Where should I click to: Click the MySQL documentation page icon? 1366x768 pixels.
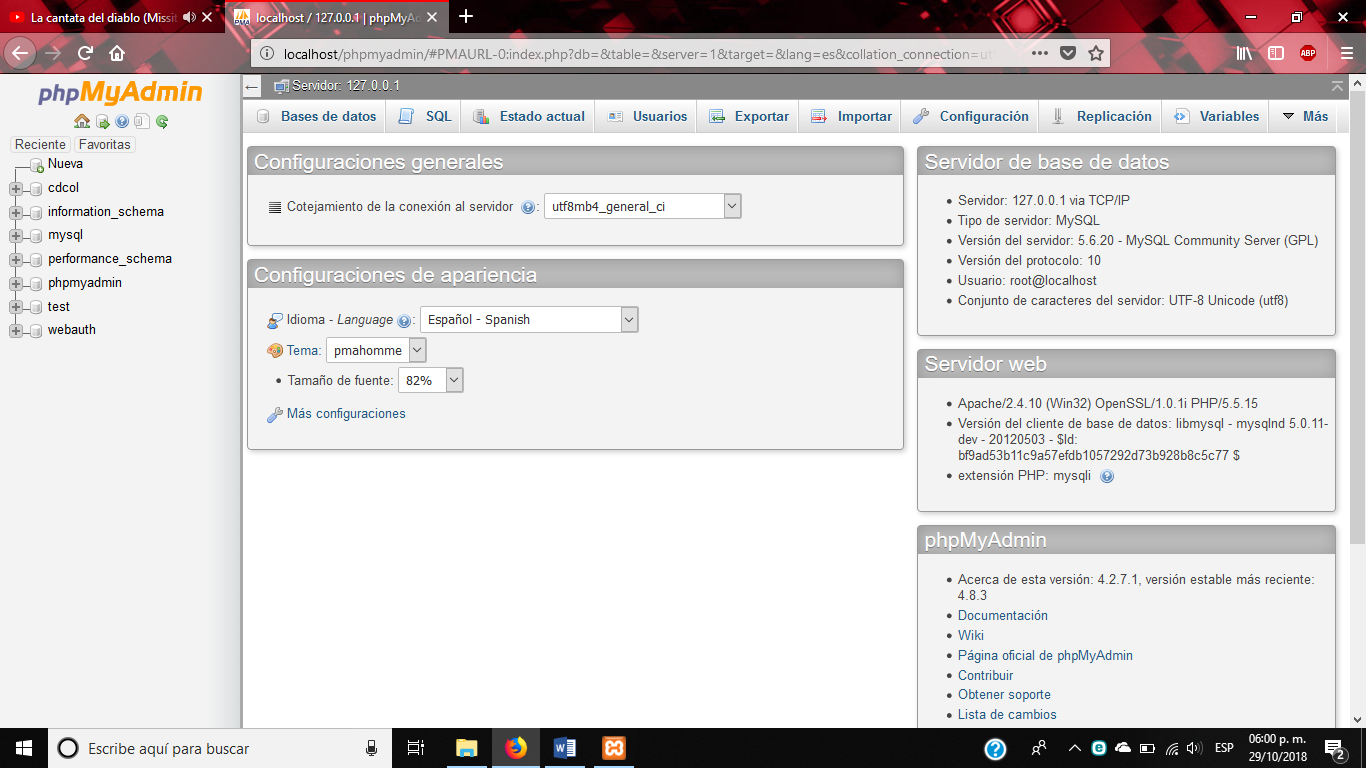click(142, 123)
